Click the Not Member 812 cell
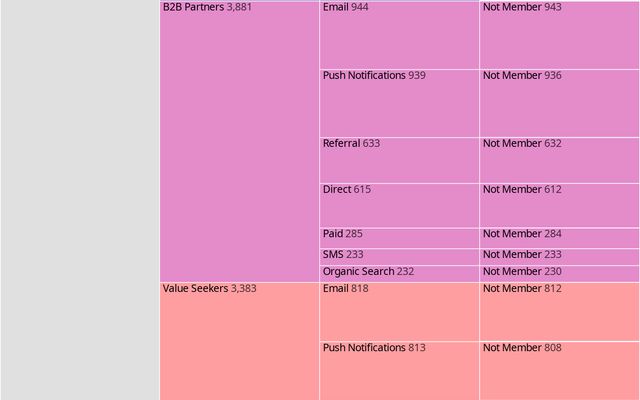Image resolution: width=640 pixels, height=400 pixels. click(560, 312)
